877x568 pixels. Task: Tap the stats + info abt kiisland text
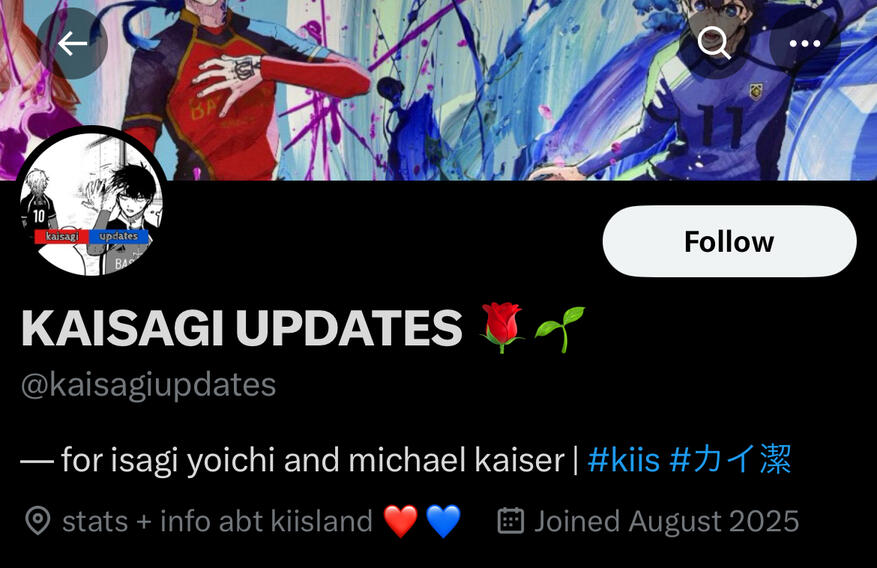click(x=218, y=521)
